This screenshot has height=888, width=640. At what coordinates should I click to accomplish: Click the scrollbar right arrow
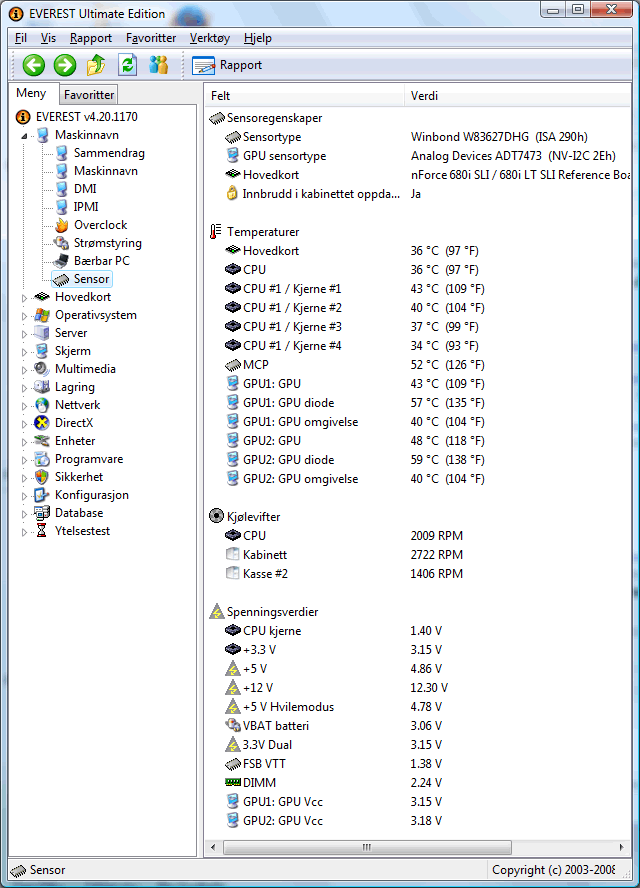tap(621, 847)
